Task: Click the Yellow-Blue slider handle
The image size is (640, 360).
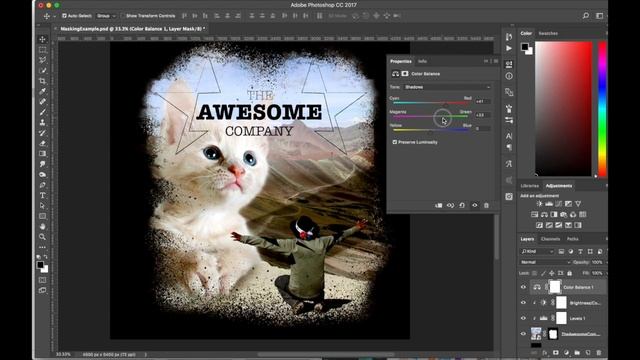Action: point(430,132)
